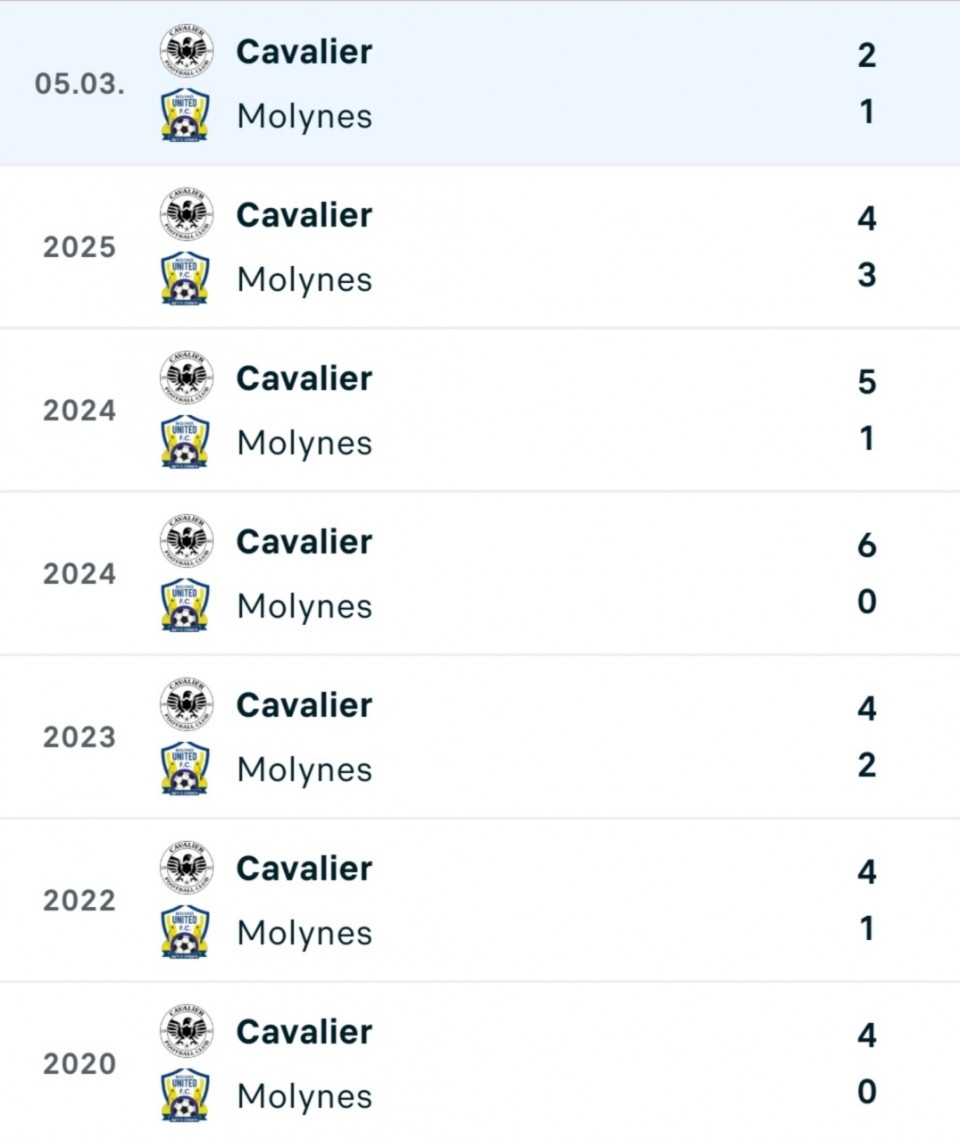The width and height of the screenshot is (960, 1140).
Task: Click Cavalier crest in 2025 match
Action: coord(186,215)
